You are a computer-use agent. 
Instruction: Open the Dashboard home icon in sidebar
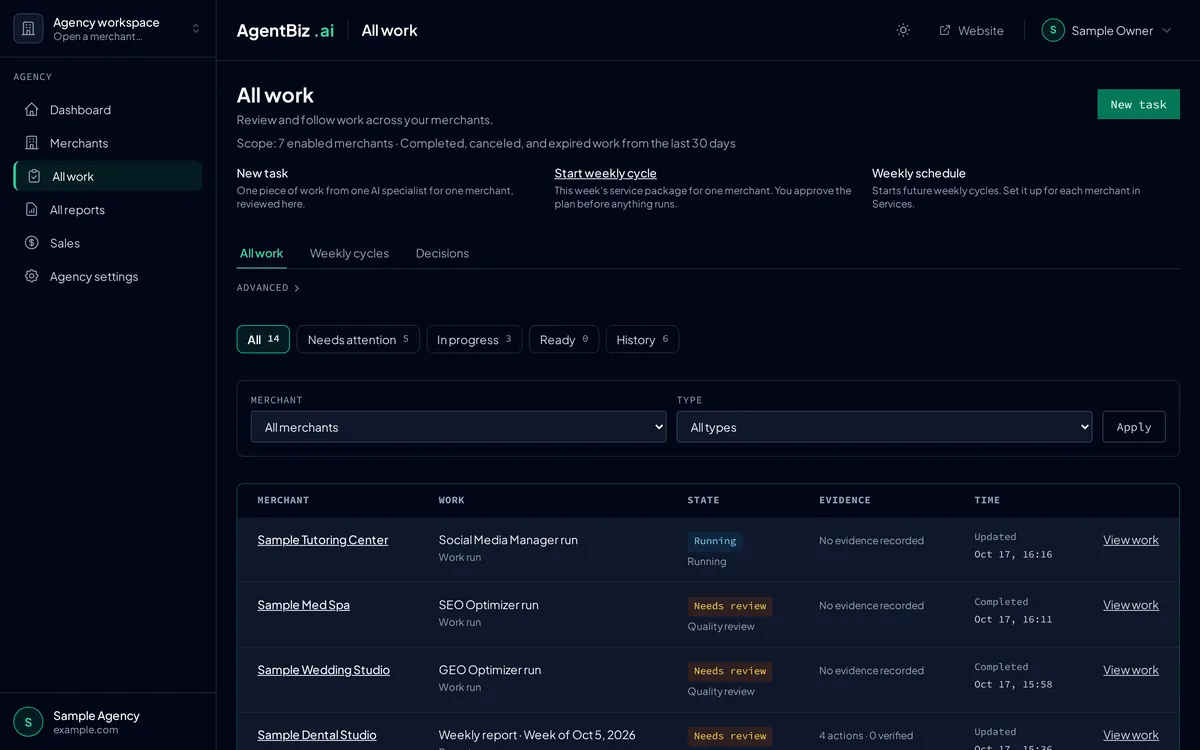32,109
